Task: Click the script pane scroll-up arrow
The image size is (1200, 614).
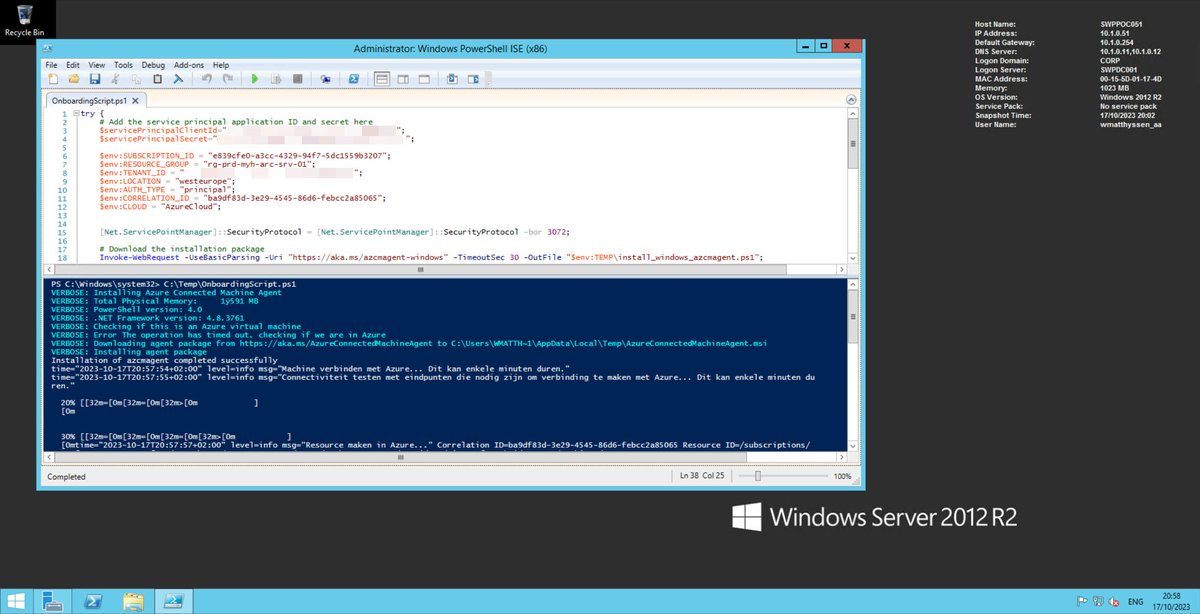Action: point(852,114)
